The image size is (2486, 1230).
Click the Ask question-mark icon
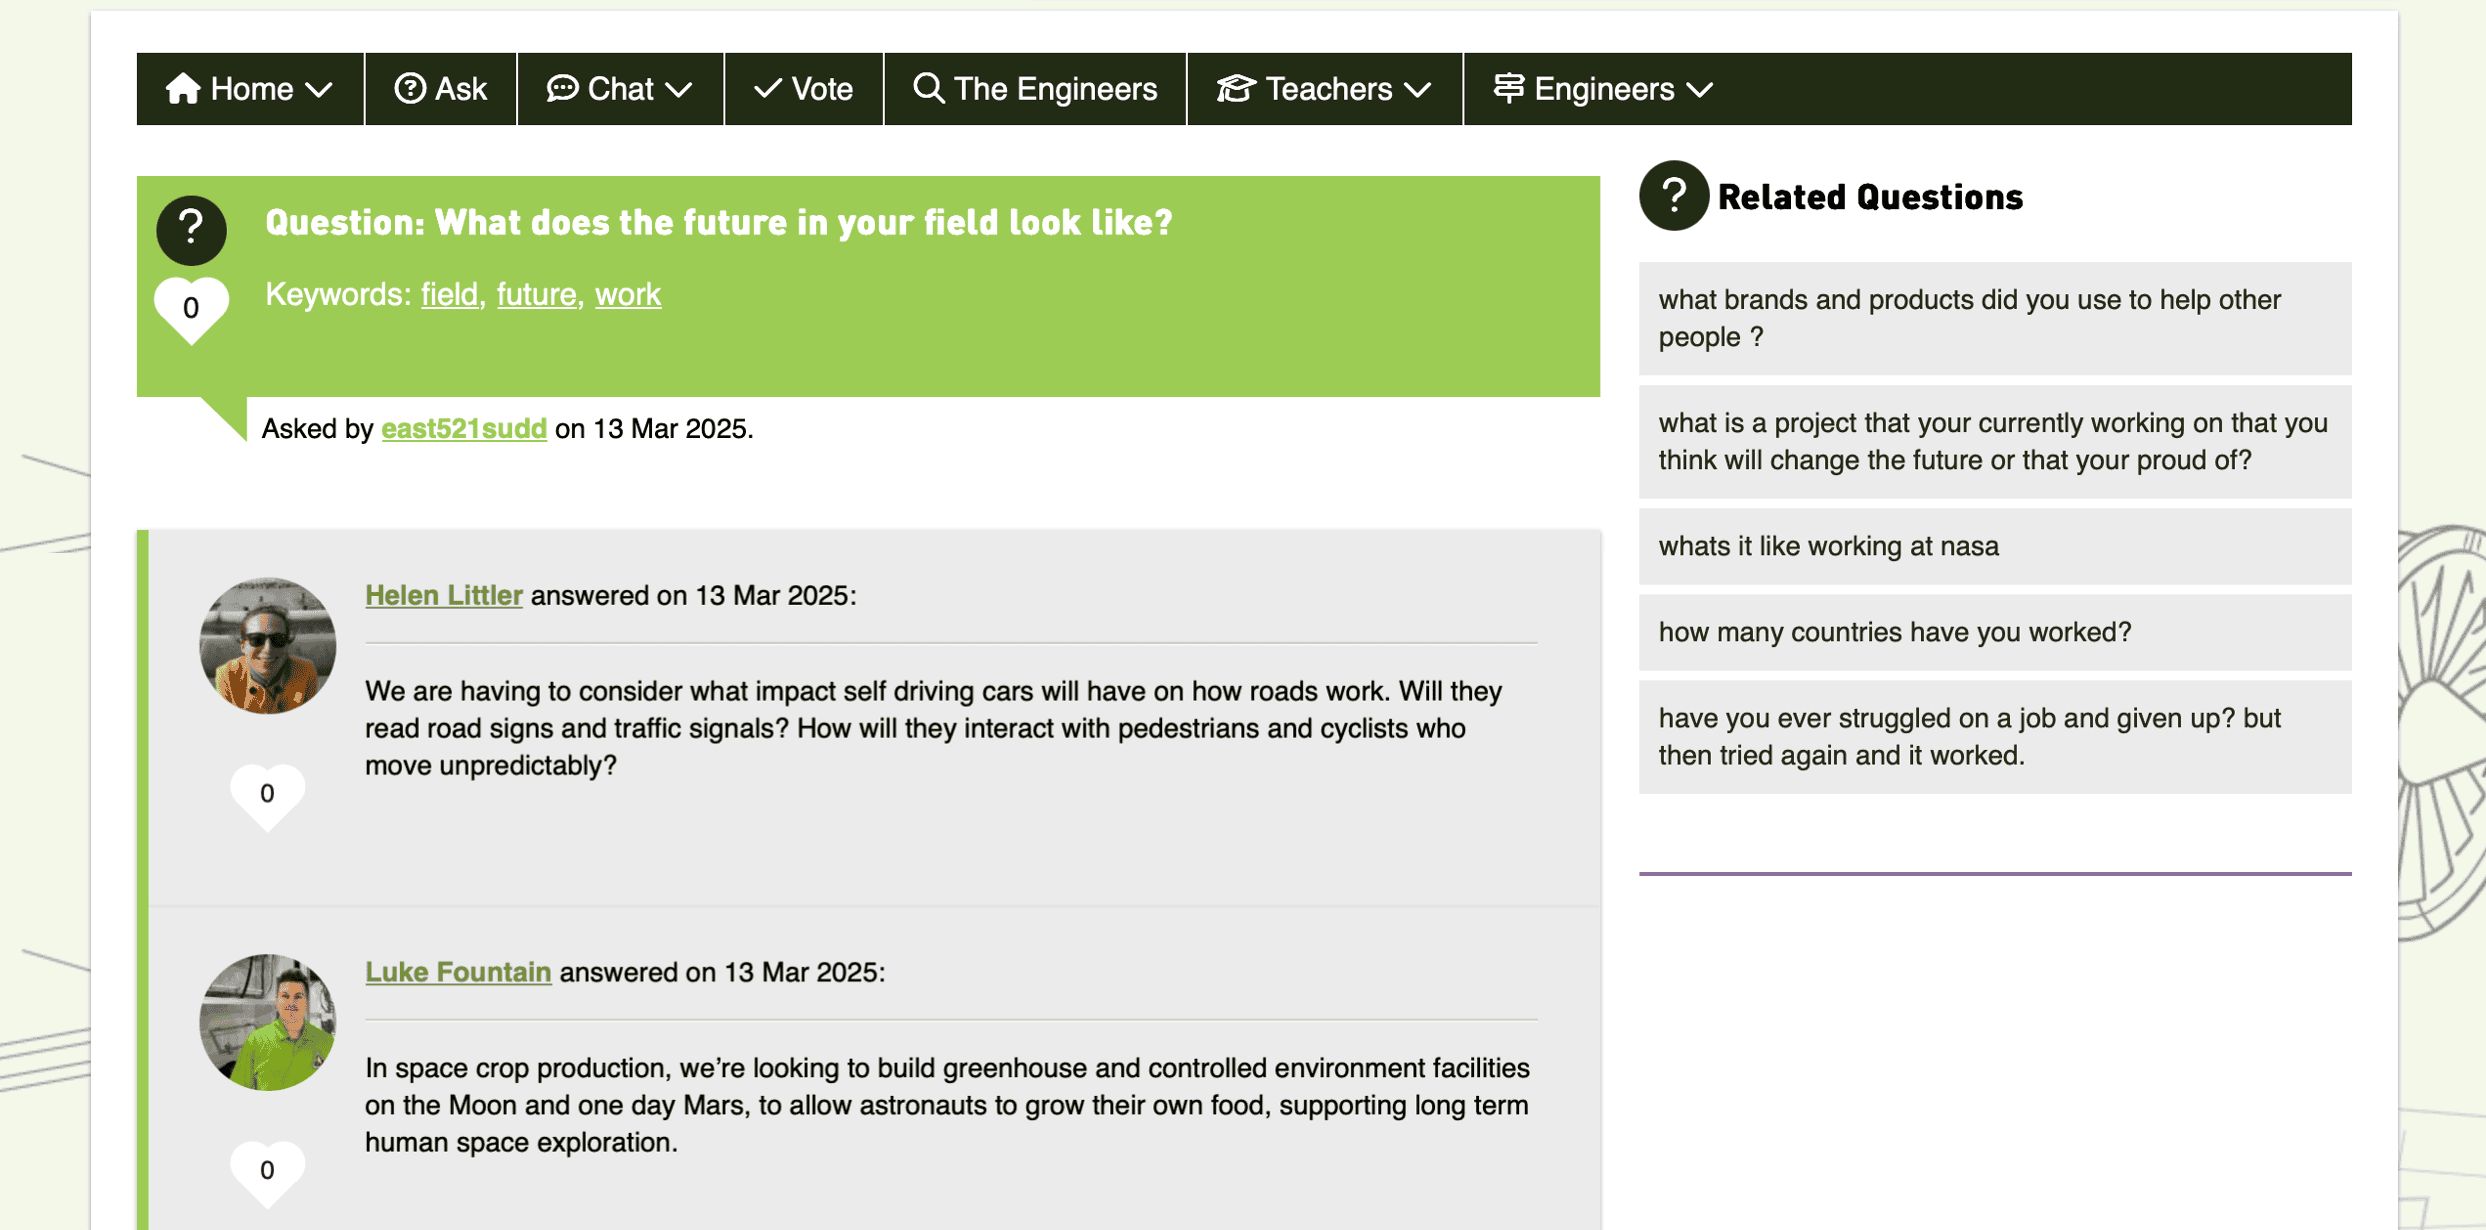410,89
